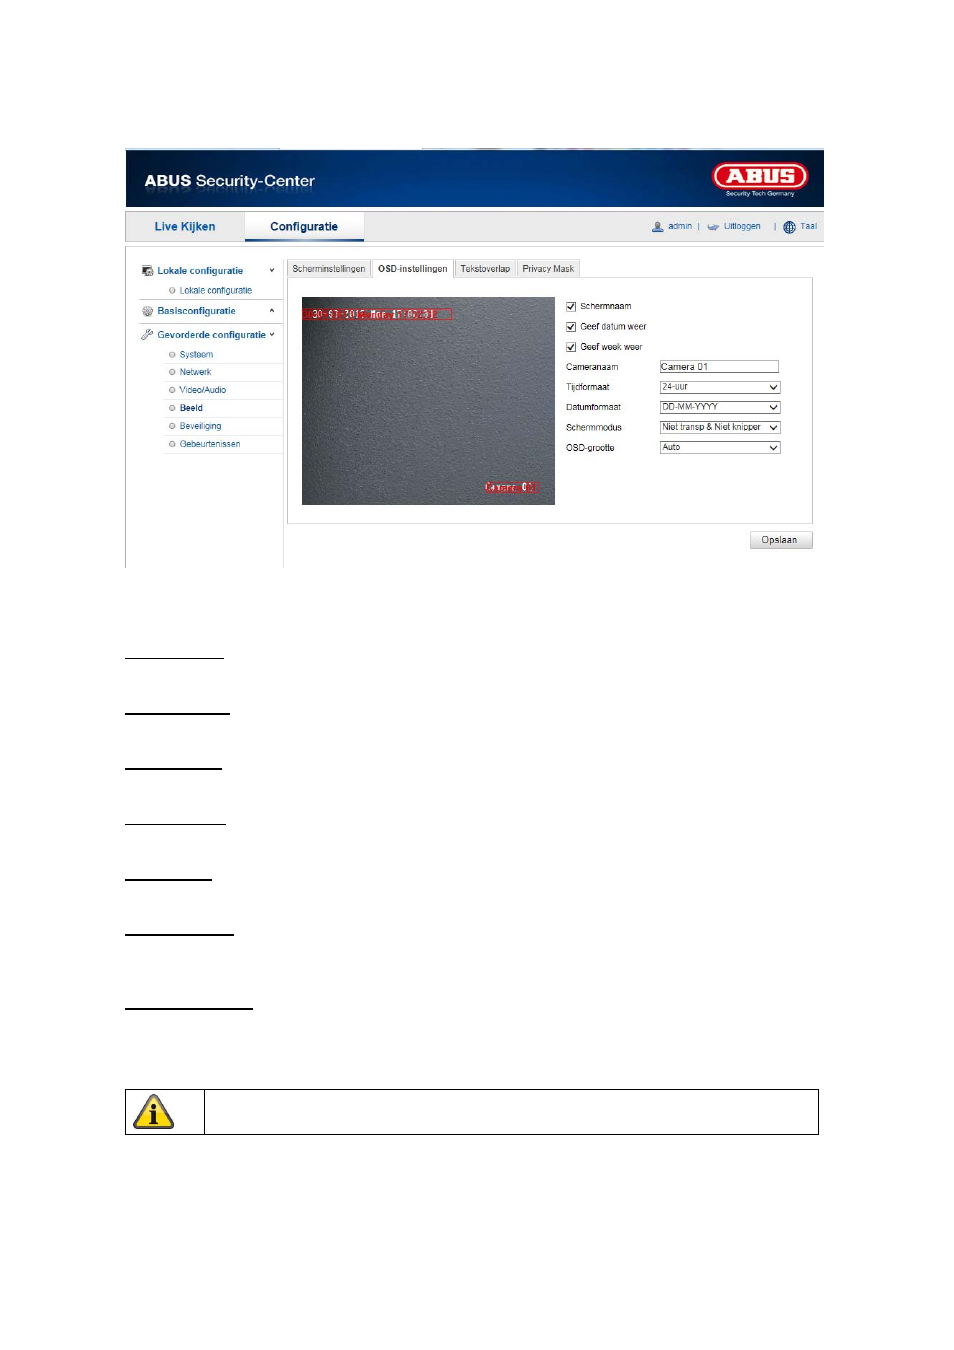Click the OSD-grootte label text
954x1350 pixels.
point(590,448)
